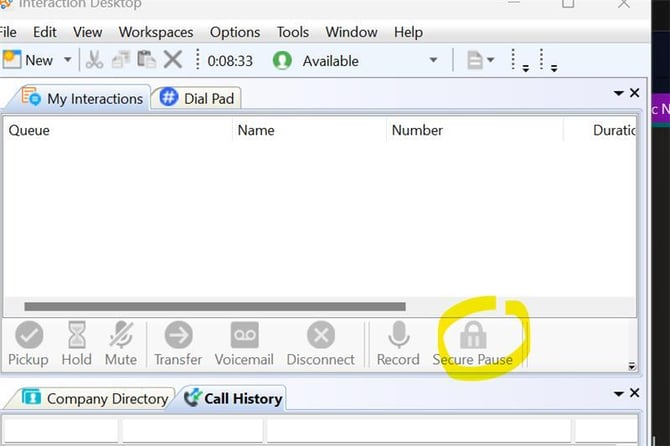Viewport: 670px width, 446px height.
Task: Put the call on Hold
Action: (x=76, y=343)
